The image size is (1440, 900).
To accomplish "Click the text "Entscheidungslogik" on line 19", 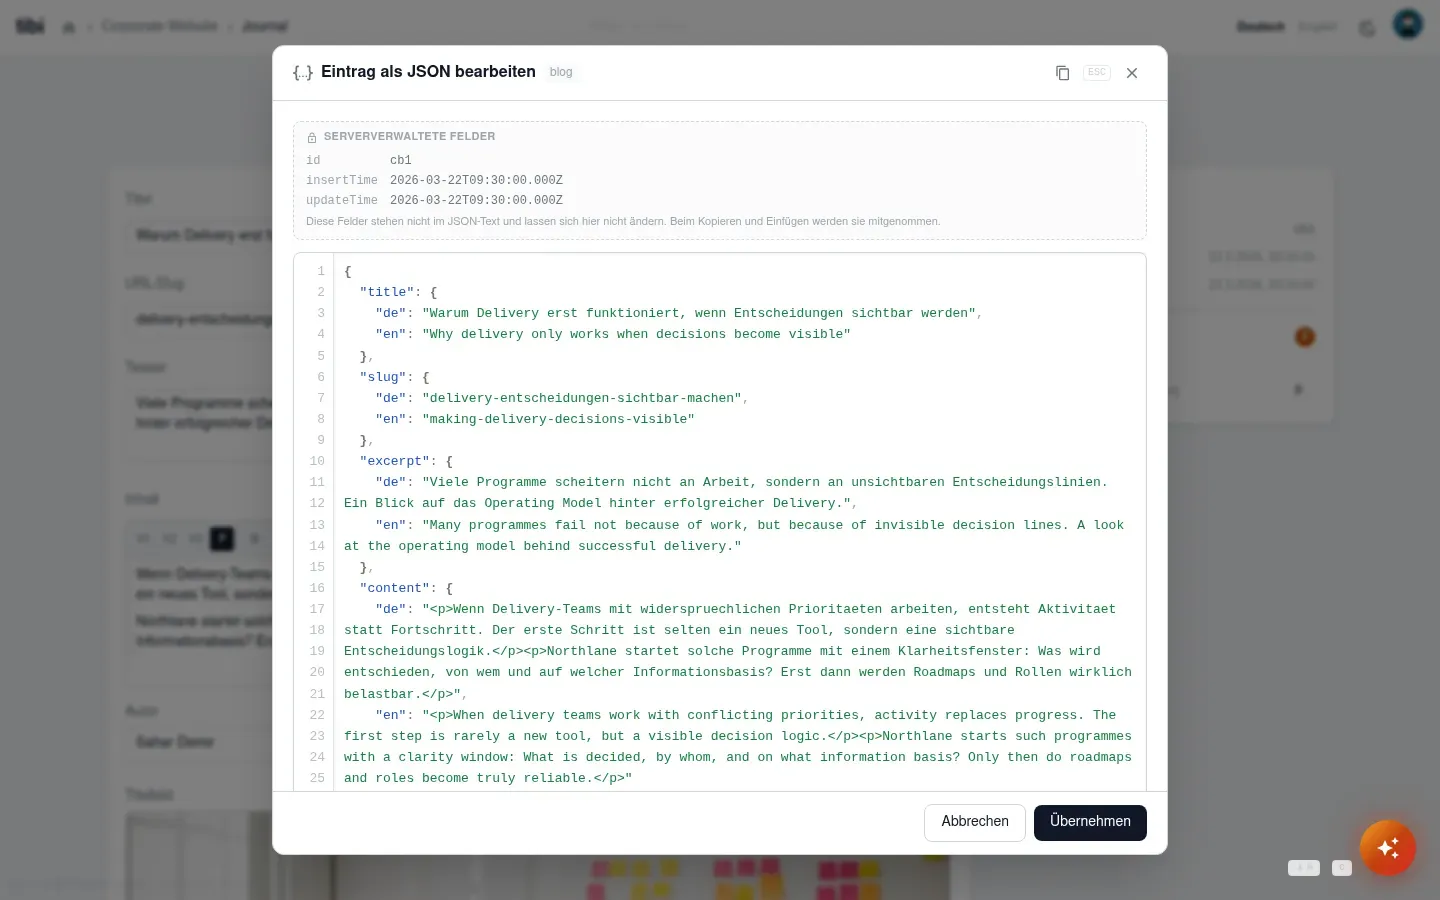I will click(414, 651).
